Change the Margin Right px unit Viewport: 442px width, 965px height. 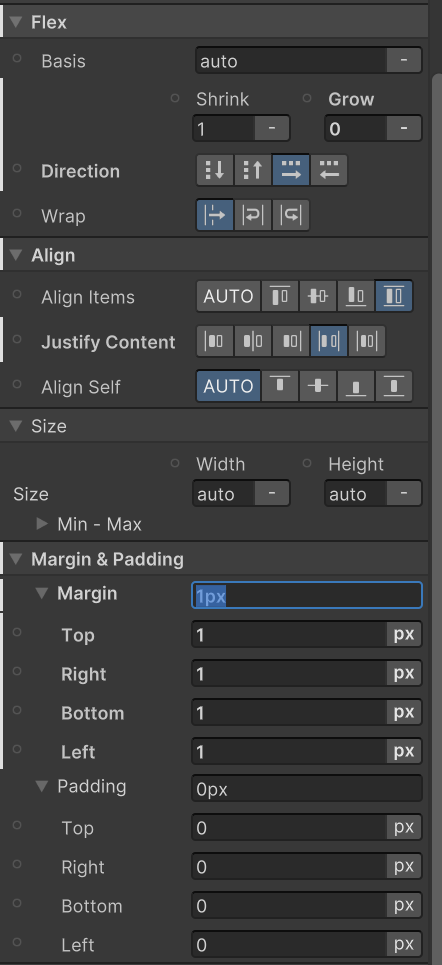404,673
